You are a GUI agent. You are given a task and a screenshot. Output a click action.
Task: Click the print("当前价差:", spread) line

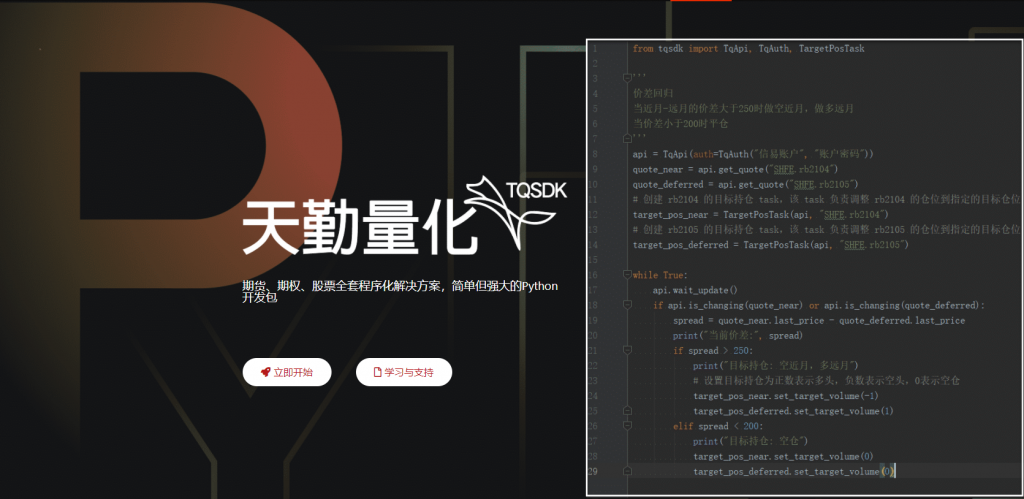[738, 336]
